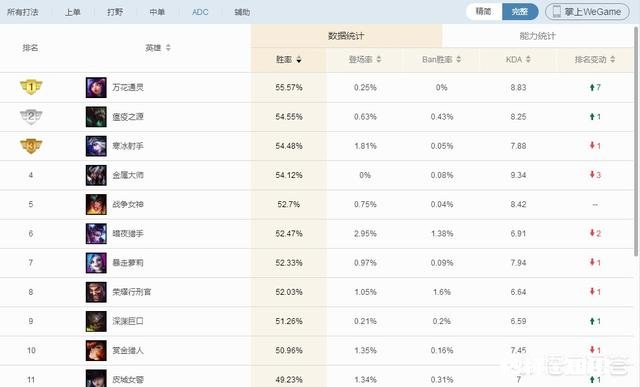This screenshot has width=640, height=387.
Task: Sort the table by 英雄 name
Action: coord(158,48)
